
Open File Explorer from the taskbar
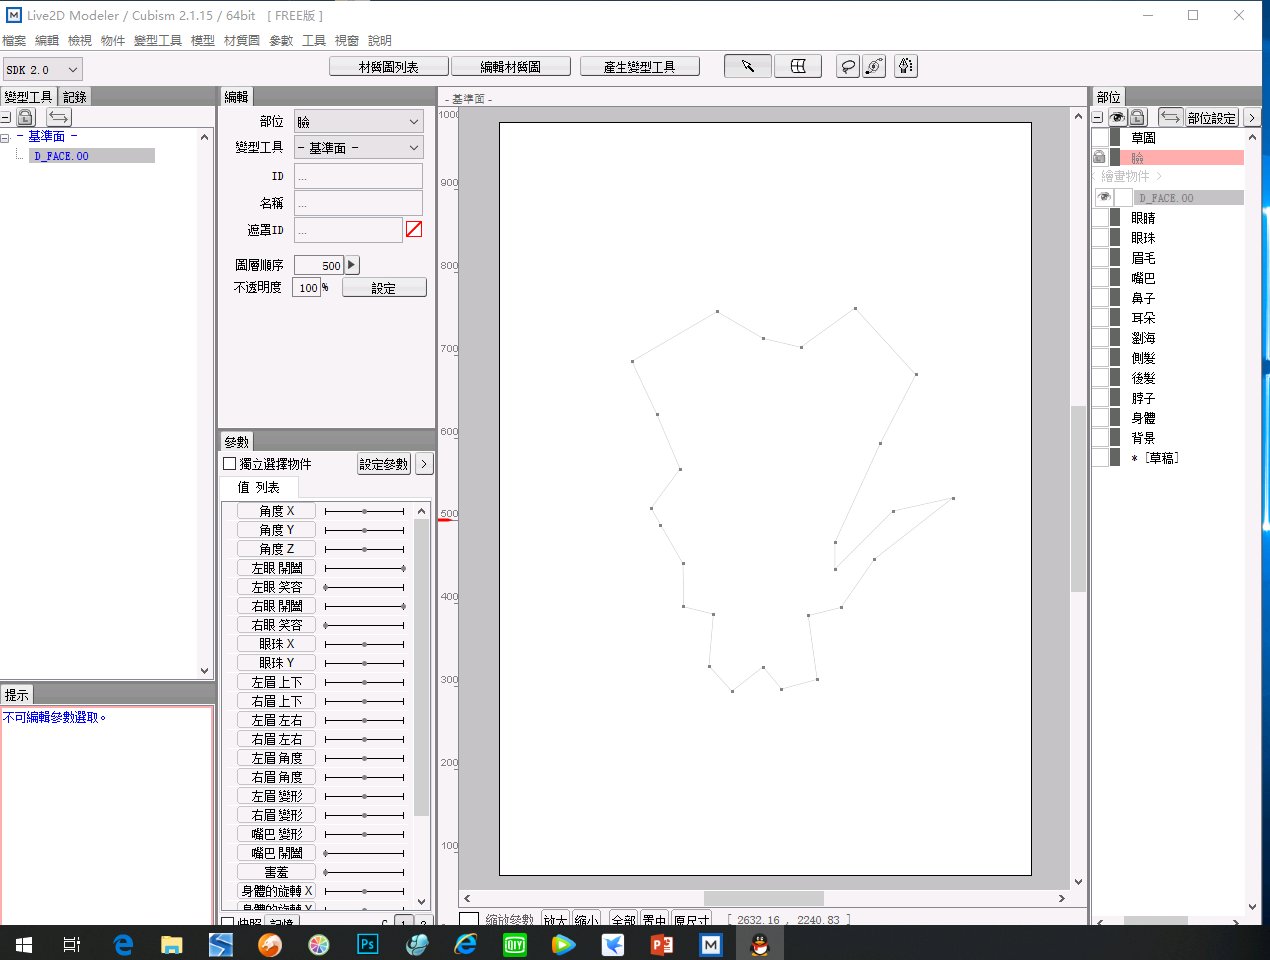172,943
